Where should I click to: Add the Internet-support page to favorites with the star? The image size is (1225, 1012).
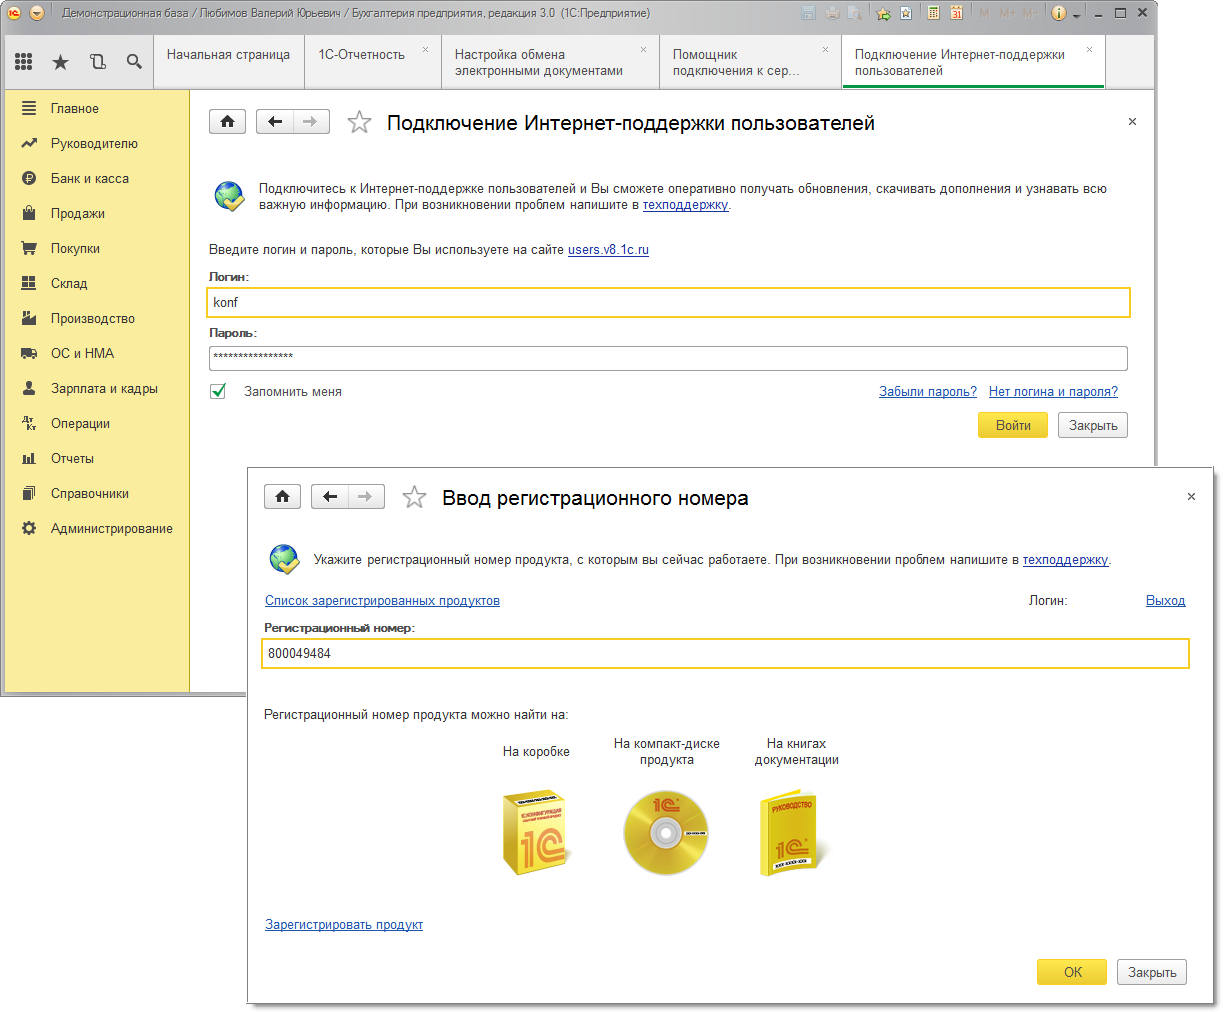point(359,122)
